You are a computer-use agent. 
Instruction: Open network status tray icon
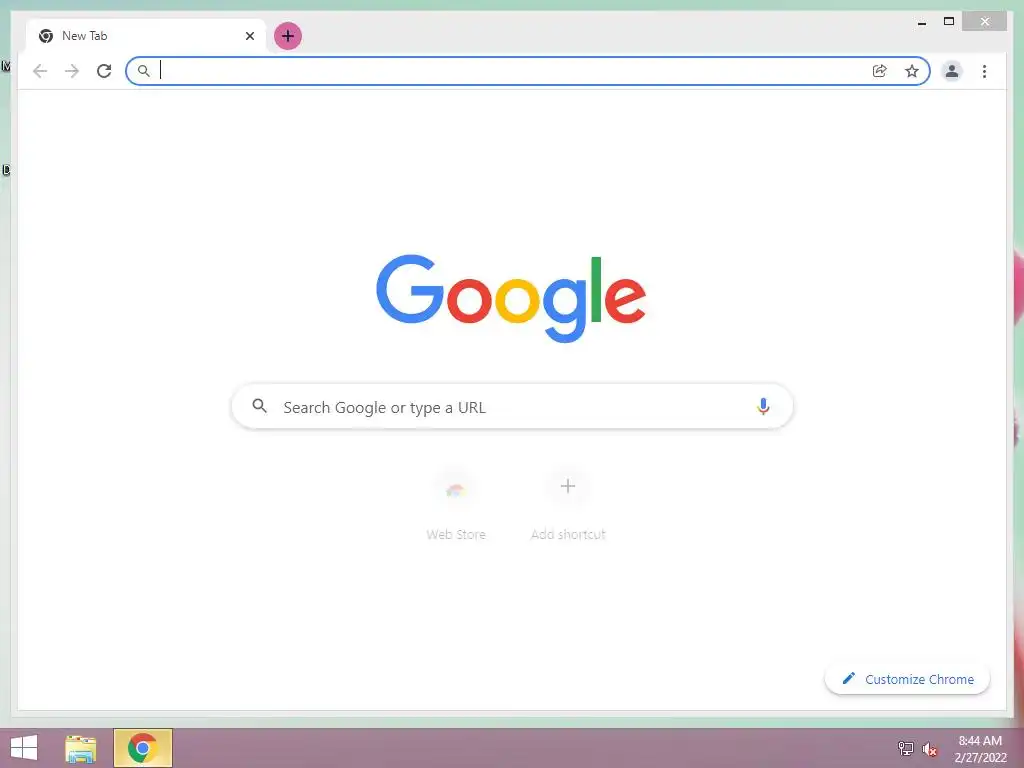point(905,748)
